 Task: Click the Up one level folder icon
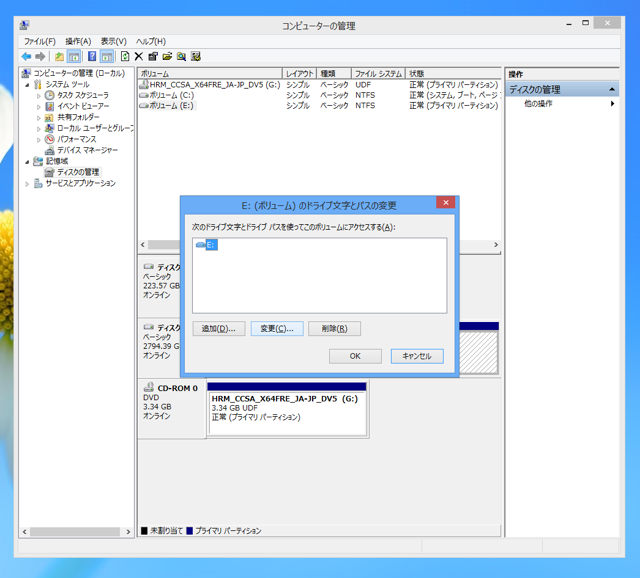pos(59,56)
